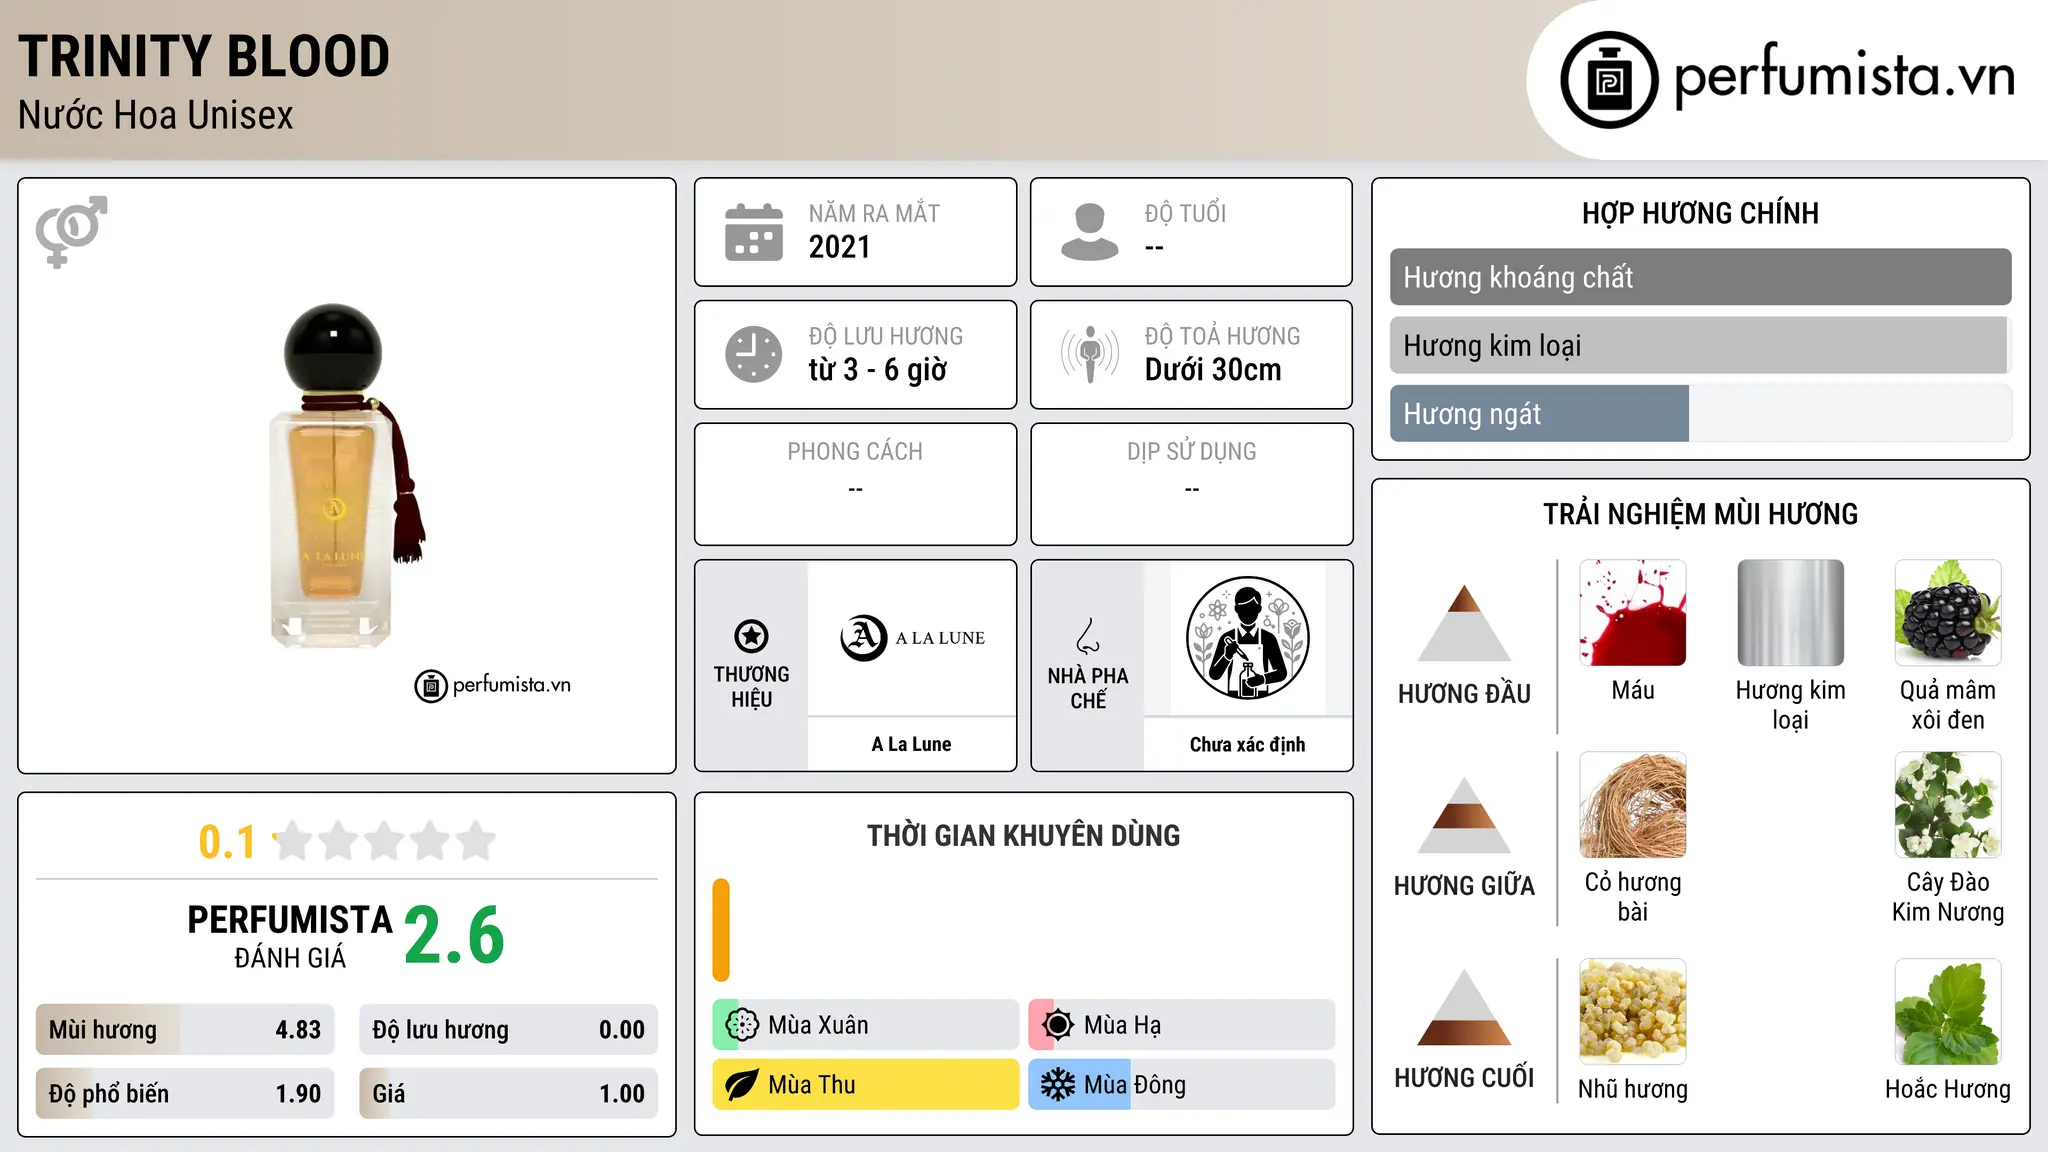2048x1152 pixels.
Task: Click the DỊP SỬ DỤNG occasion card
Action: click(x=1191, y=484)
